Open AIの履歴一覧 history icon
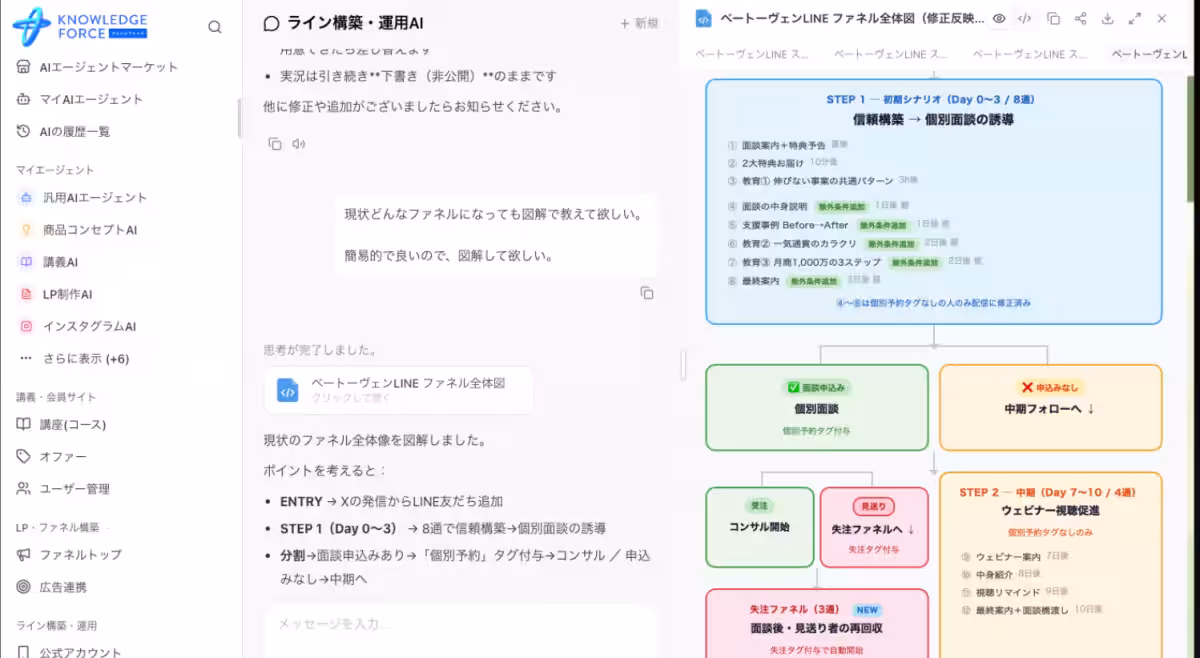The height and width of the screenshot is (658, 1200). point(25,131)
